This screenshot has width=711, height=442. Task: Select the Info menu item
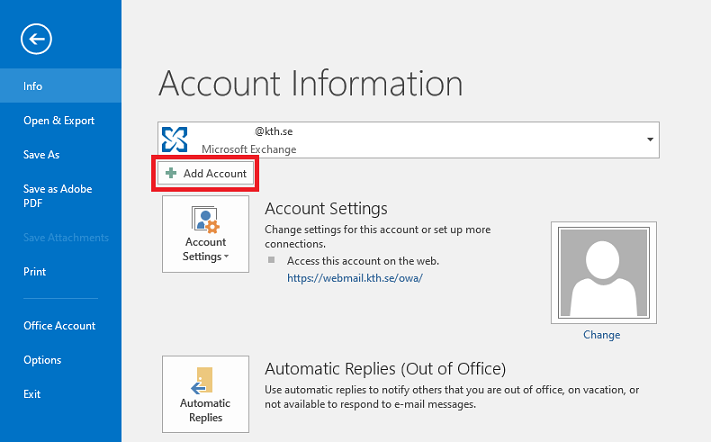[33, 86]
